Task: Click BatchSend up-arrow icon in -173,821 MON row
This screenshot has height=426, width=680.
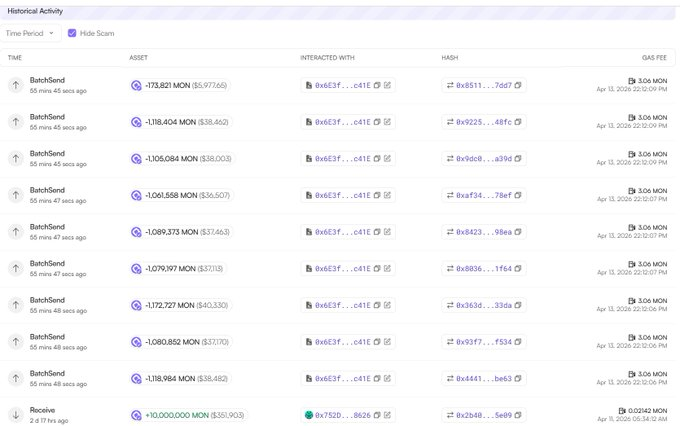Action: [16, 85]
